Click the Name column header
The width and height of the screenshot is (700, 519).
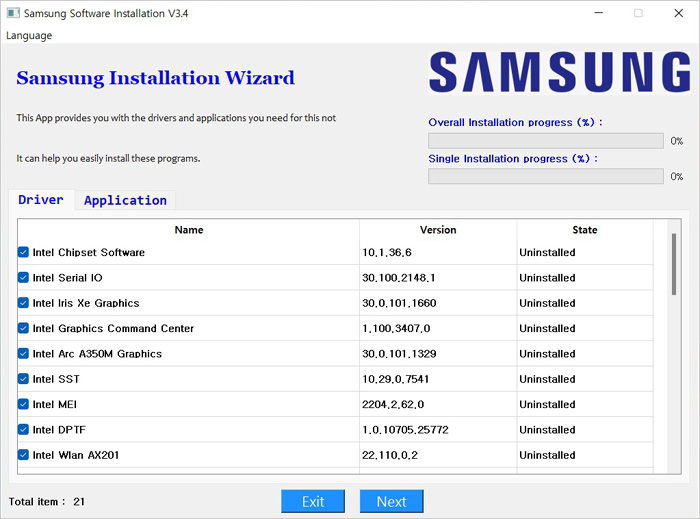tap(189, 230)
